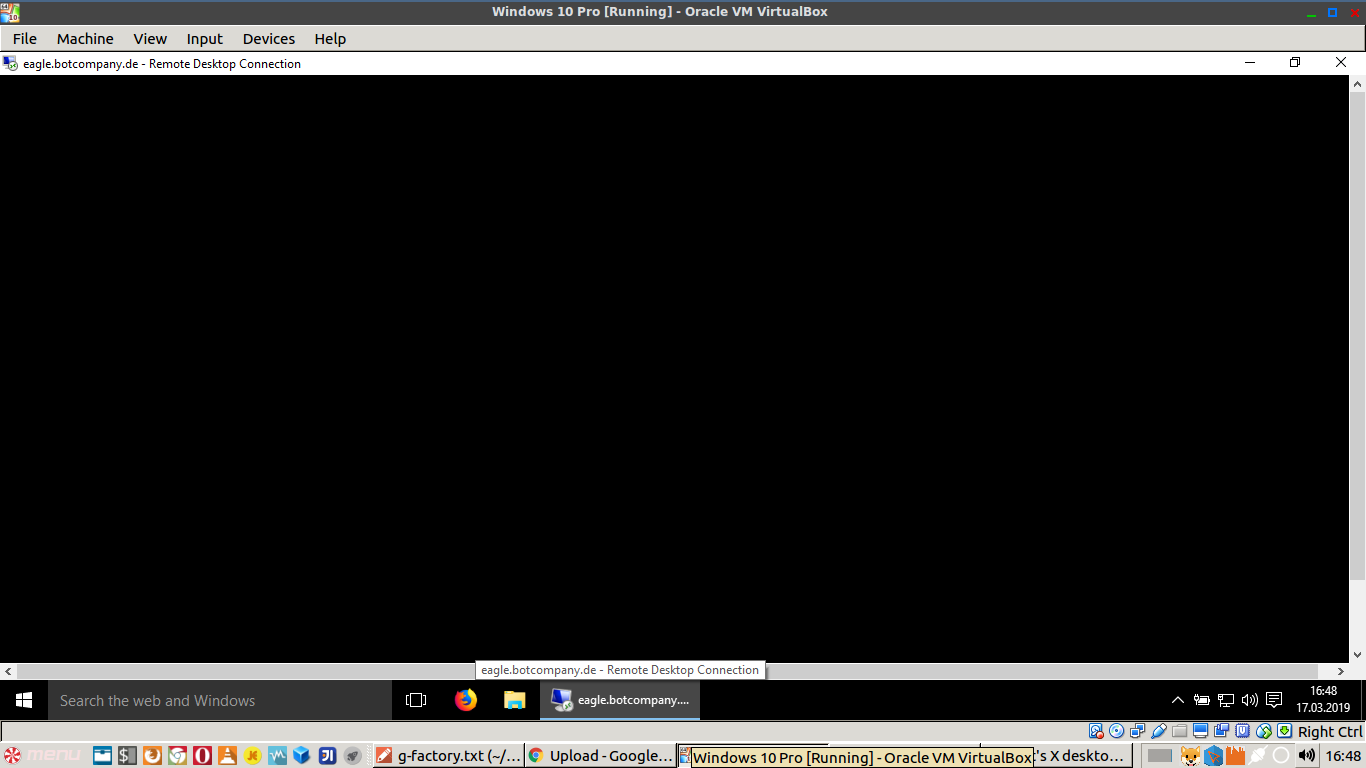Click the VirtualBox USB devices status icon
Image resolution: width=1366 pixels, height=768 pixels.
click(1159, 731)
